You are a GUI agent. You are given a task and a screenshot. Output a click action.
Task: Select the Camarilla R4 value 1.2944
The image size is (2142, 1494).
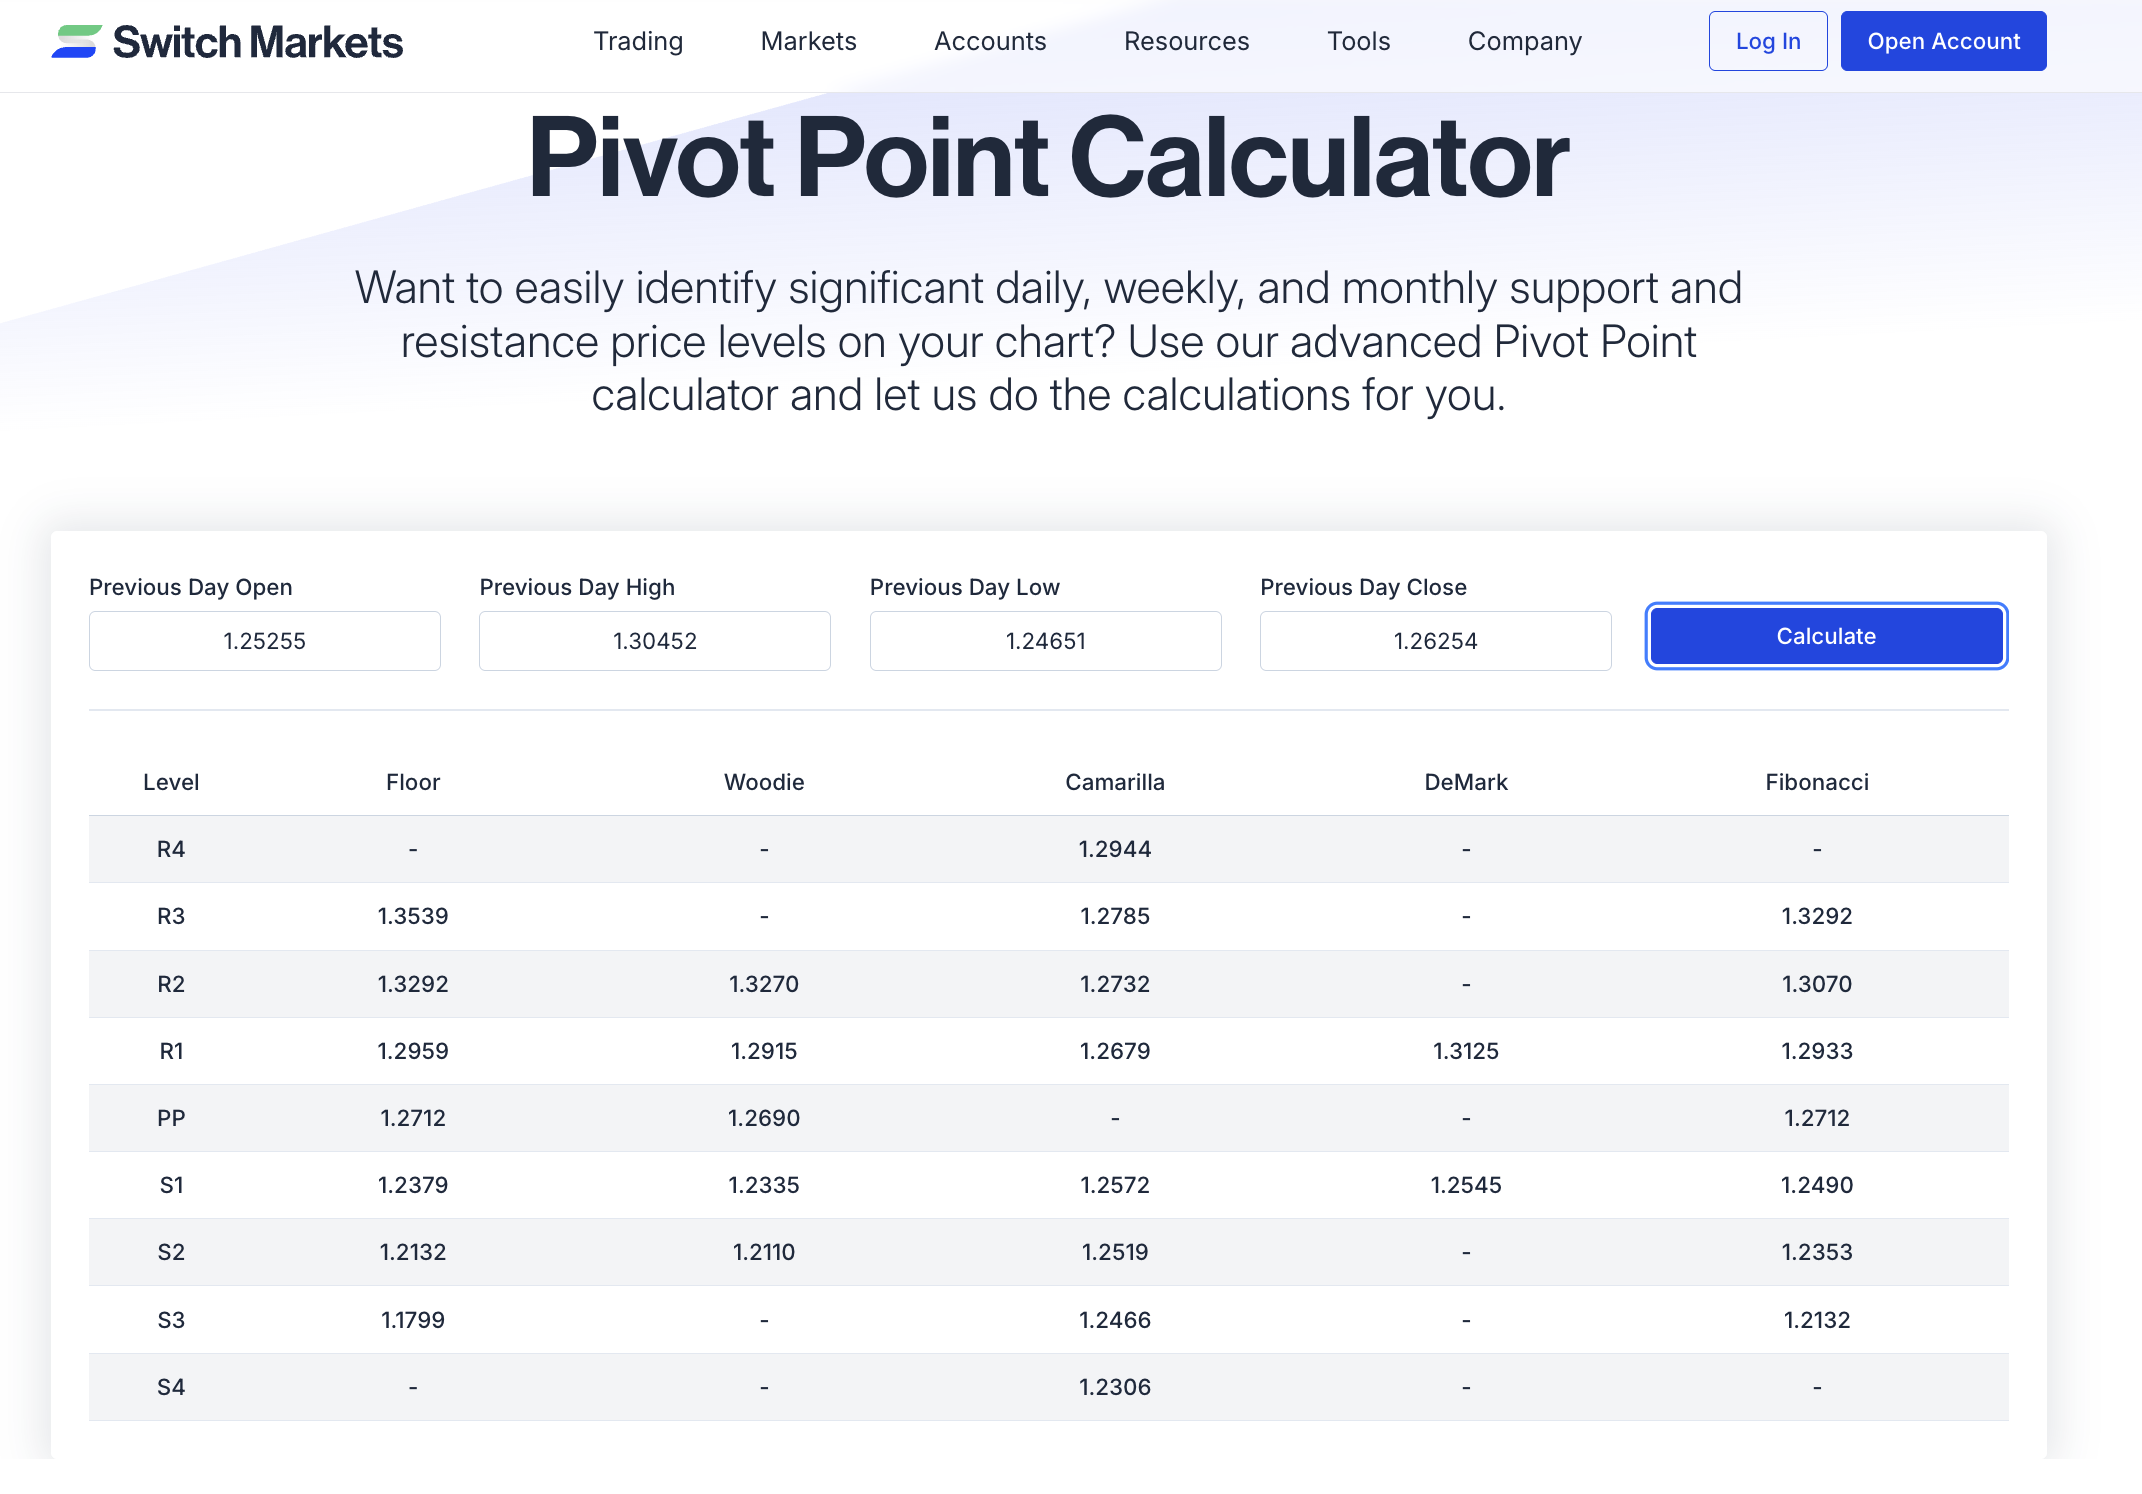coord(1115,849)
